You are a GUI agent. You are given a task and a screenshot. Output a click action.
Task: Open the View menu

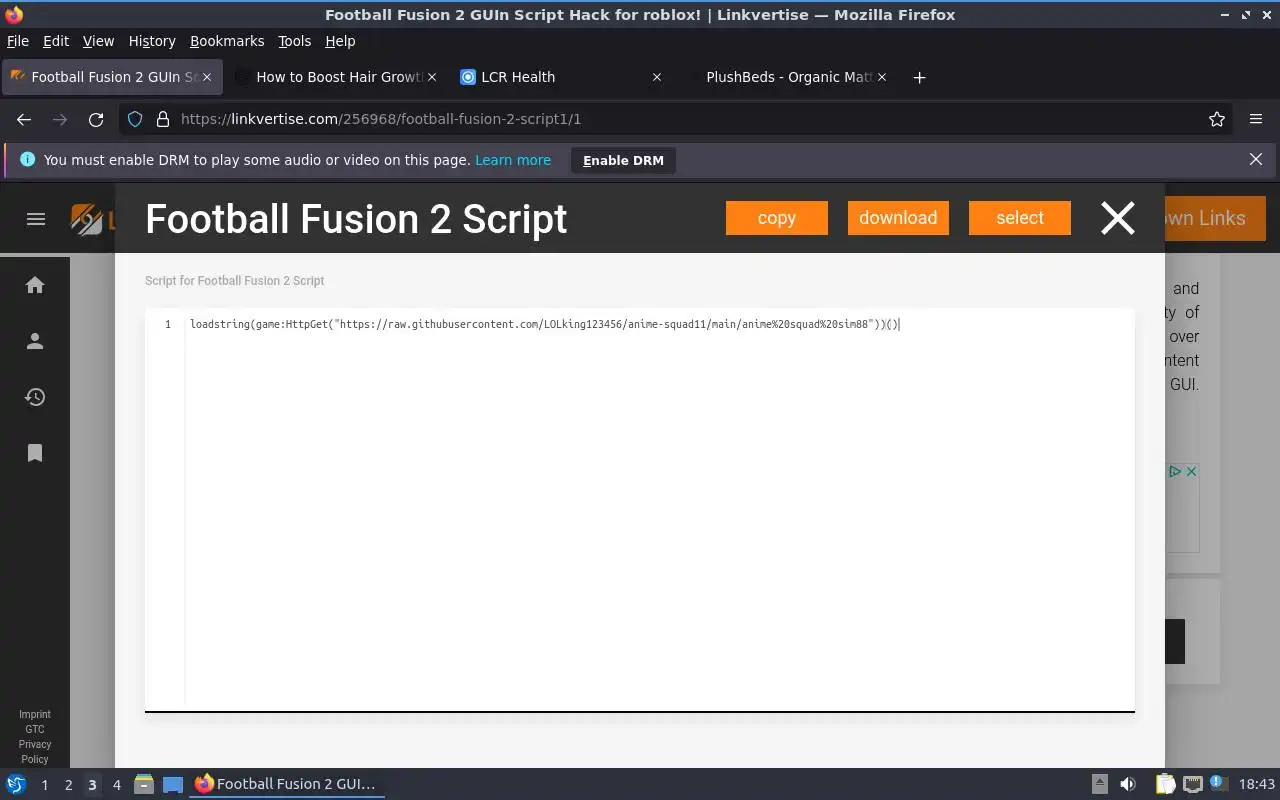coord(98,41)
